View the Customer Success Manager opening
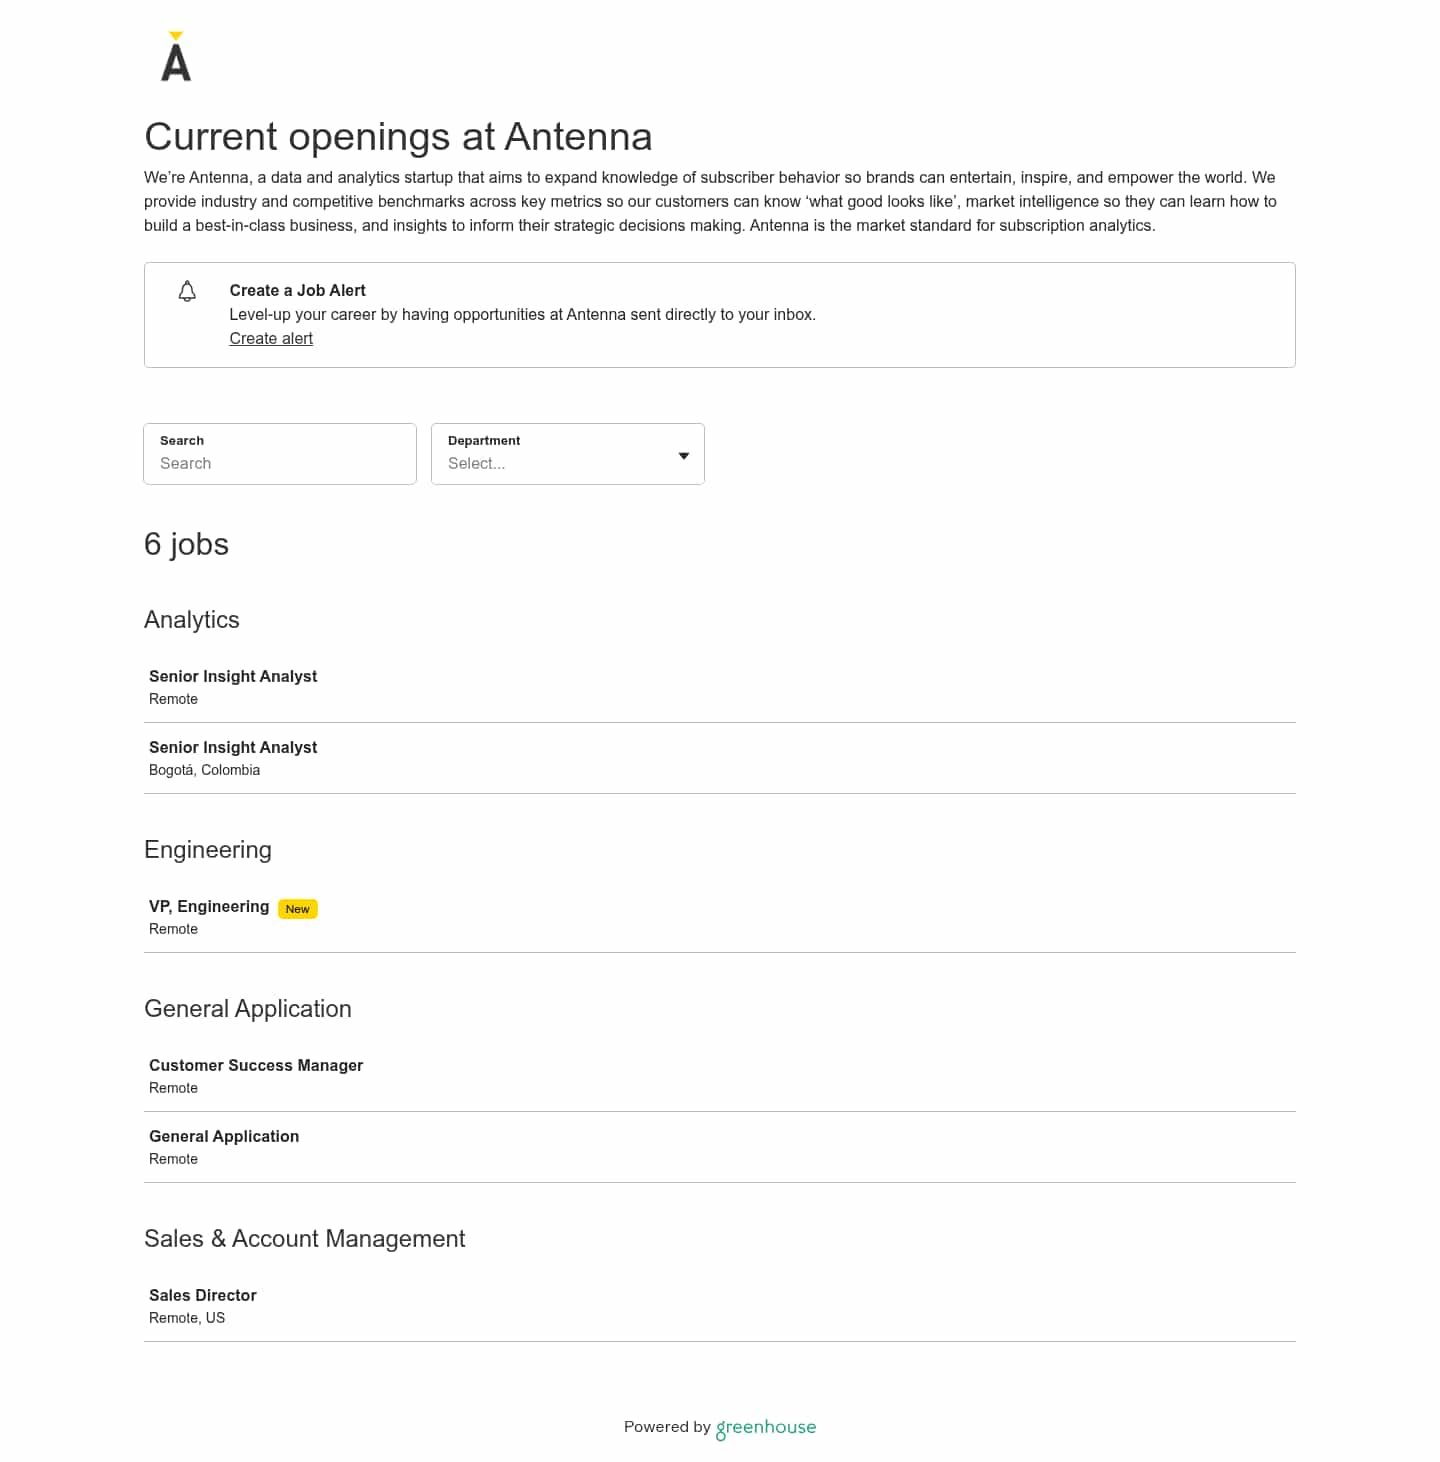Screen dimensions: 1440x1462 click(256, 1066)
